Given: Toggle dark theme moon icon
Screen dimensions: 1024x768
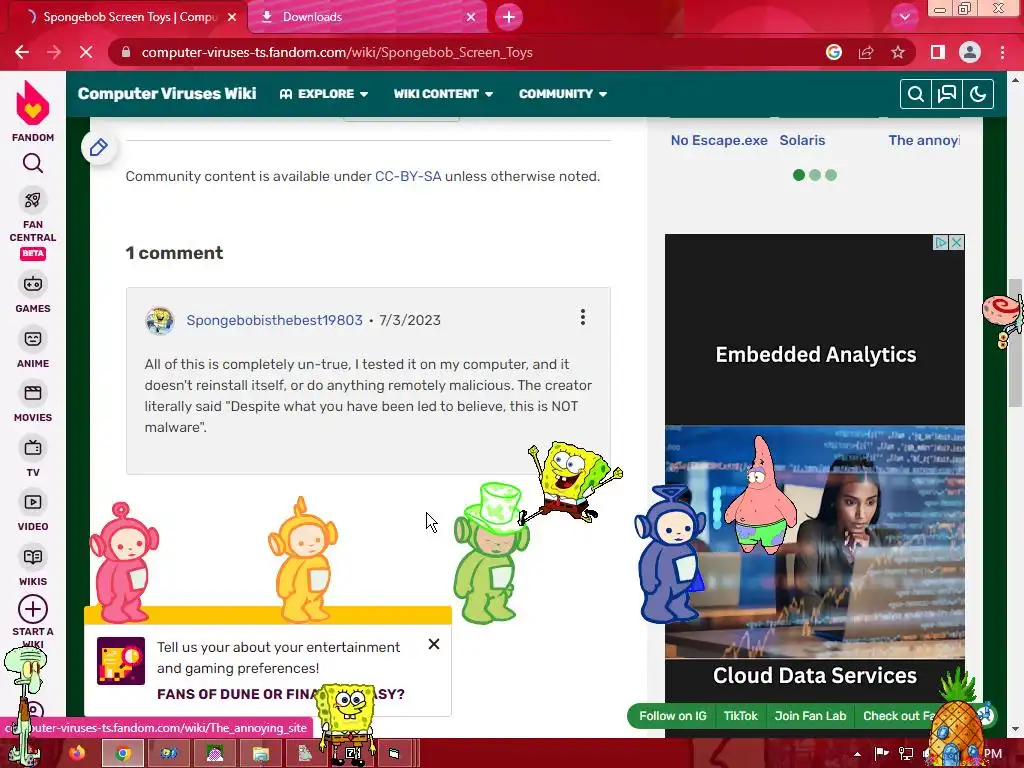Looking at the screenshot, I should [978, 94].
